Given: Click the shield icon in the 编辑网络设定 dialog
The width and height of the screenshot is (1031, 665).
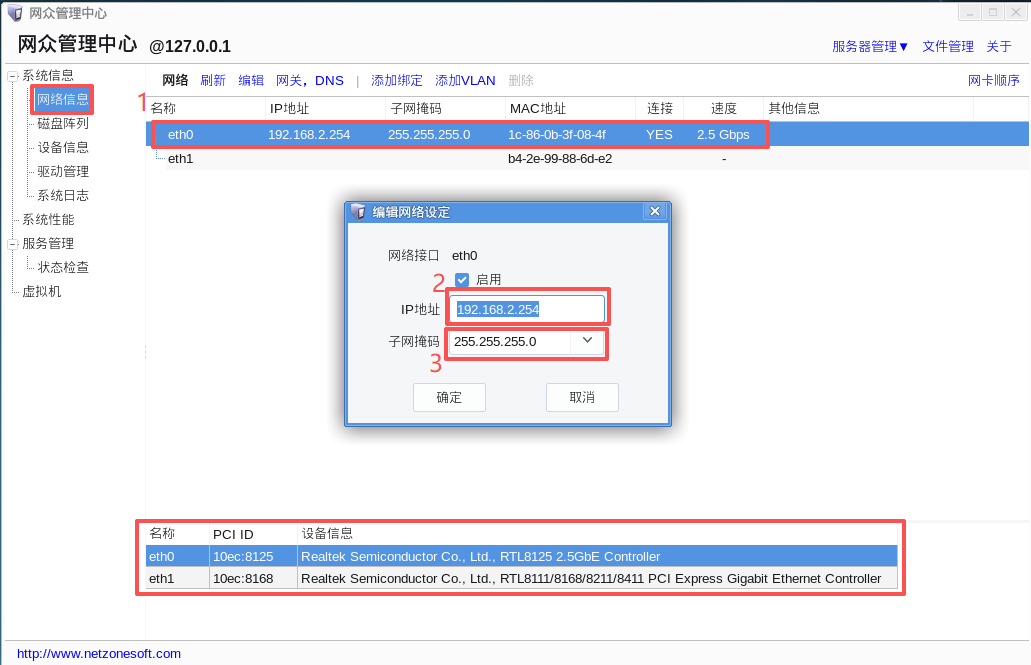Looking at the screenshot, I should [x=358, y=212].
